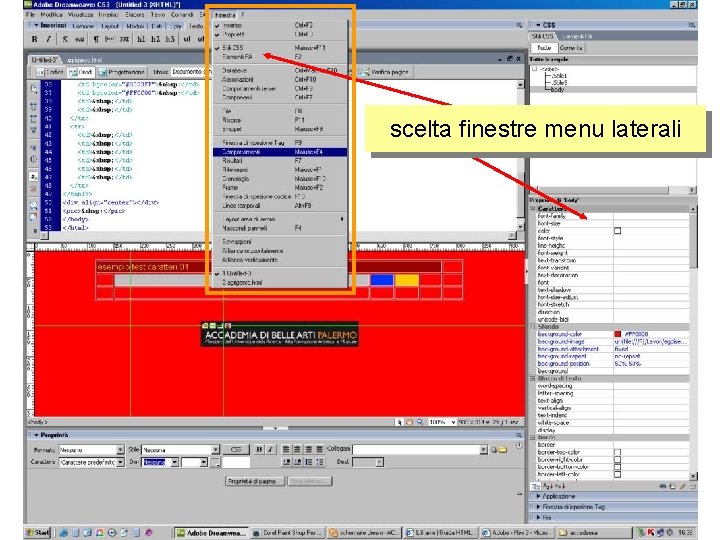Open the Modifica menu

[51, 15]
